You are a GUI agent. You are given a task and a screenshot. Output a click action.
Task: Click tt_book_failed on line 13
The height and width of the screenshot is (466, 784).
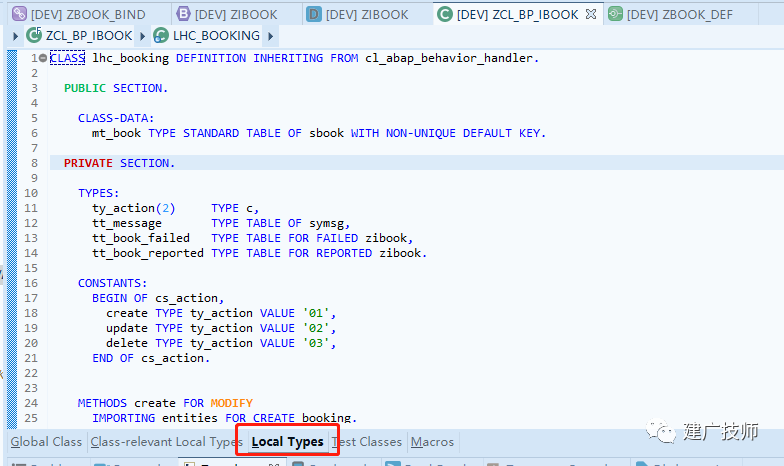[141, 238]
